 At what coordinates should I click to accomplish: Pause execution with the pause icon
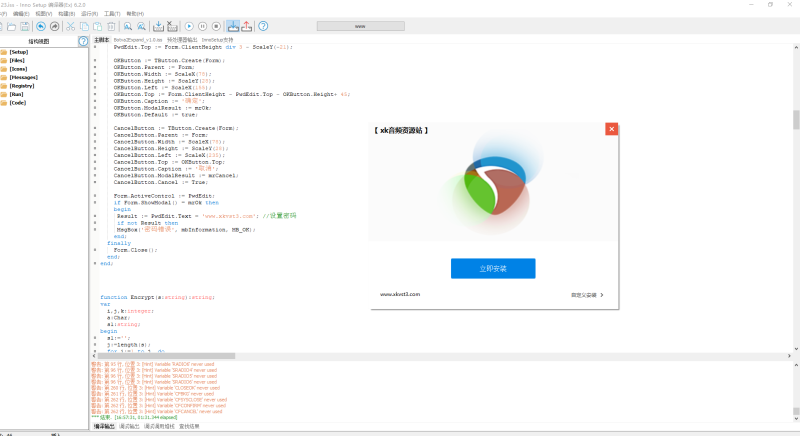coord(203,27)
